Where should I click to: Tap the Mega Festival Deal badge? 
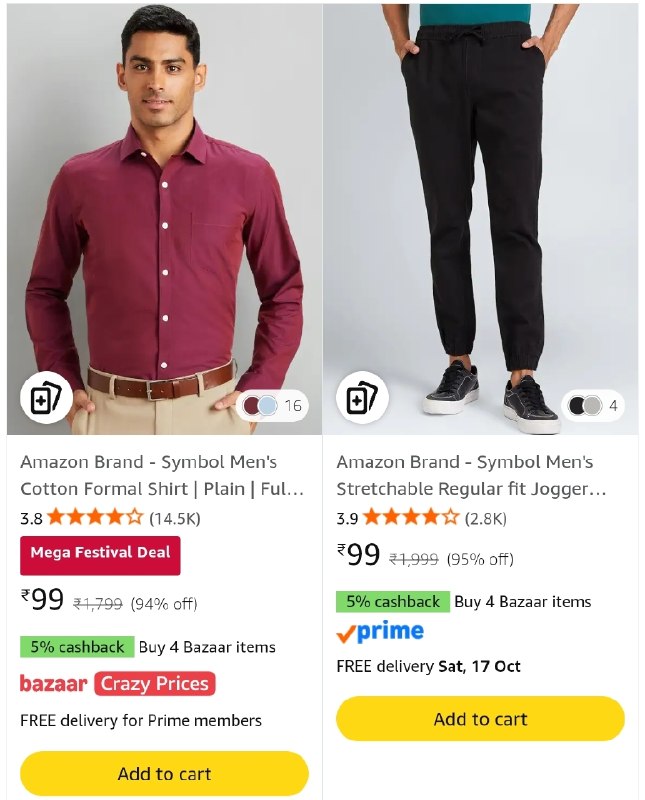pos(100,555)
